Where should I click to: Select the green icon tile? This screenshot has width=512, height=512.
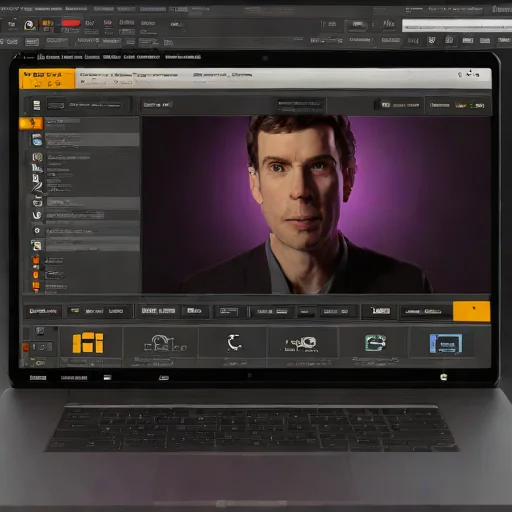(375, 343)
